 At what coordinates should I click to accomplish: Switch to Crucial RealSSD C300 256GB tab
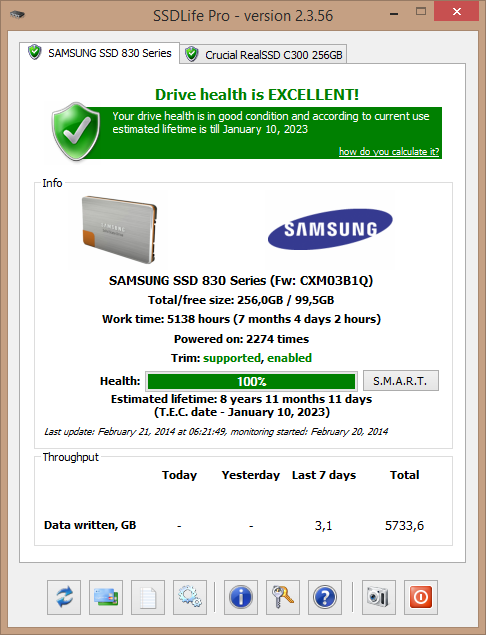[264, 54]
